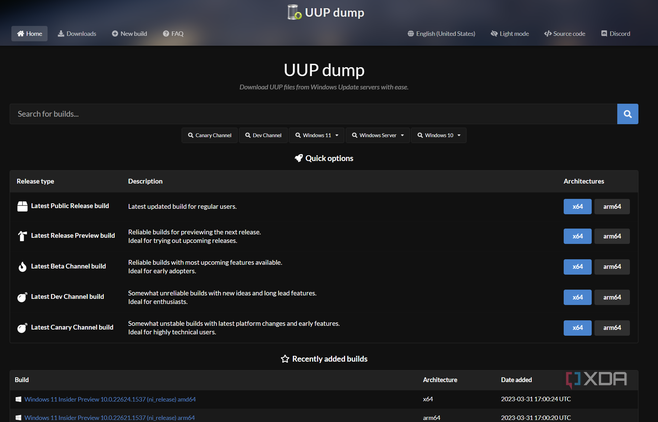Open the Source code link
The width and height of the screenshot is (658, 422).
click(564, 34)
